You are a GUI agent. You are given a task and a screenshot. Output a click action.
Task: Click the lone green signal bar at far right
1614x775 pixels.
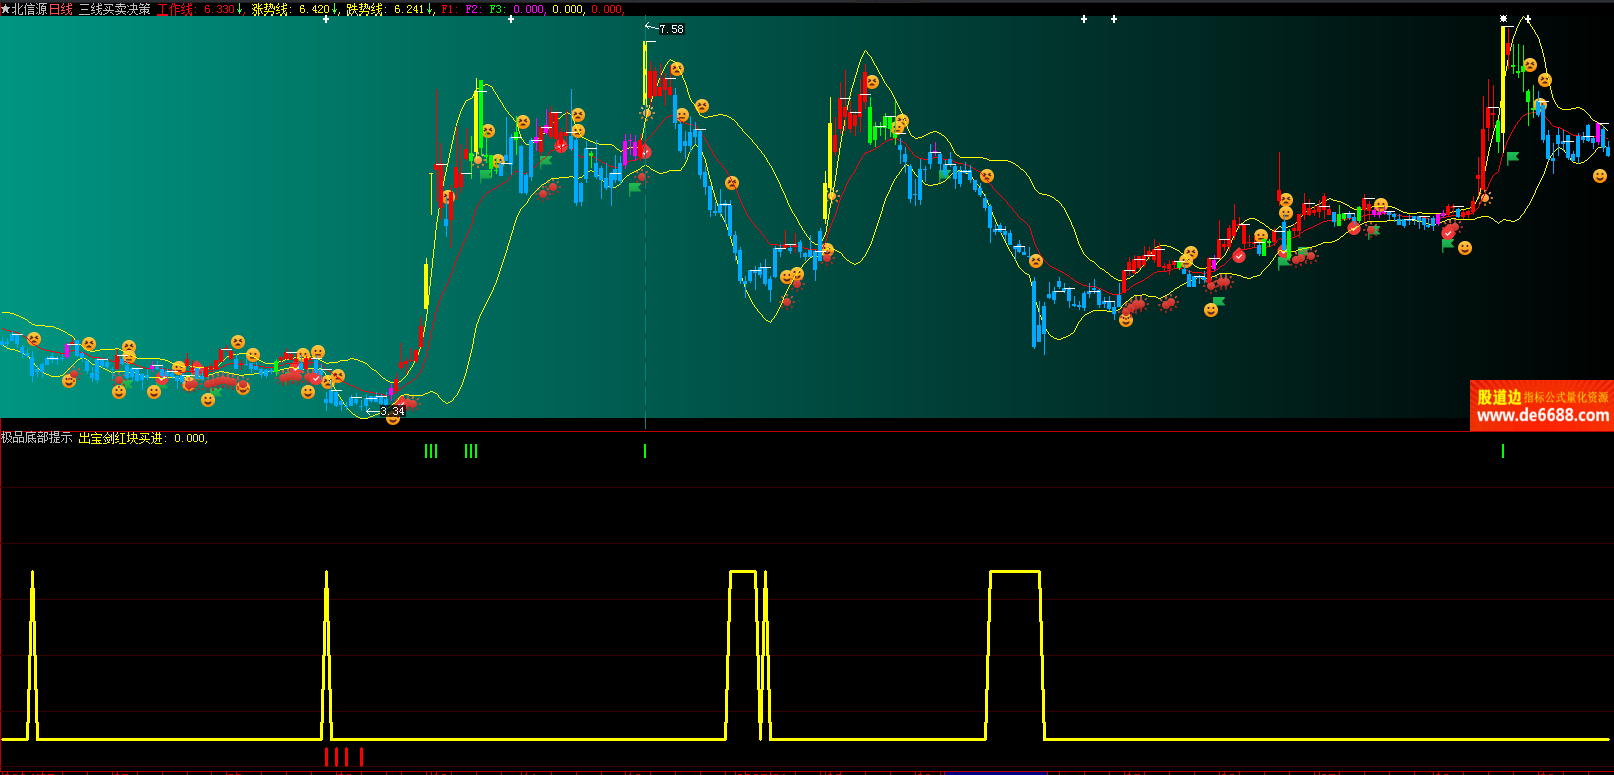click(x=1503, y=451)
